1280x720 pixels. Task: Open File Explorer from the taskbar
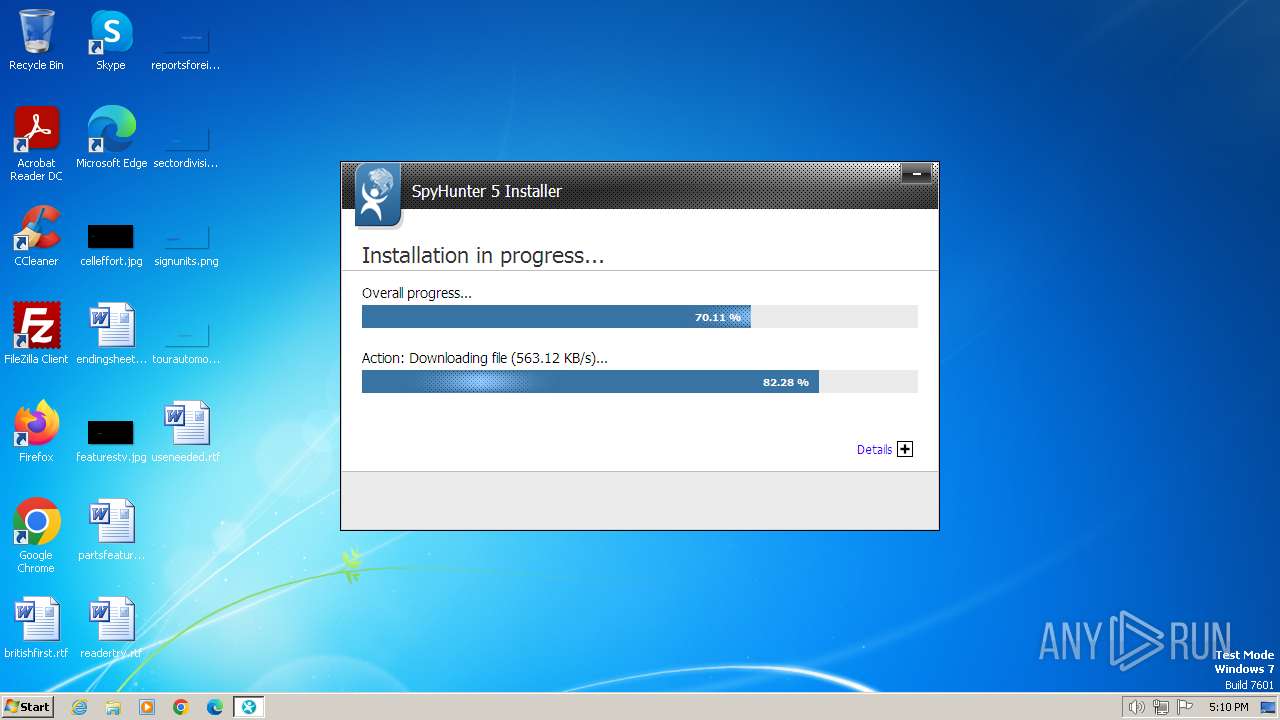pos(113,707)
